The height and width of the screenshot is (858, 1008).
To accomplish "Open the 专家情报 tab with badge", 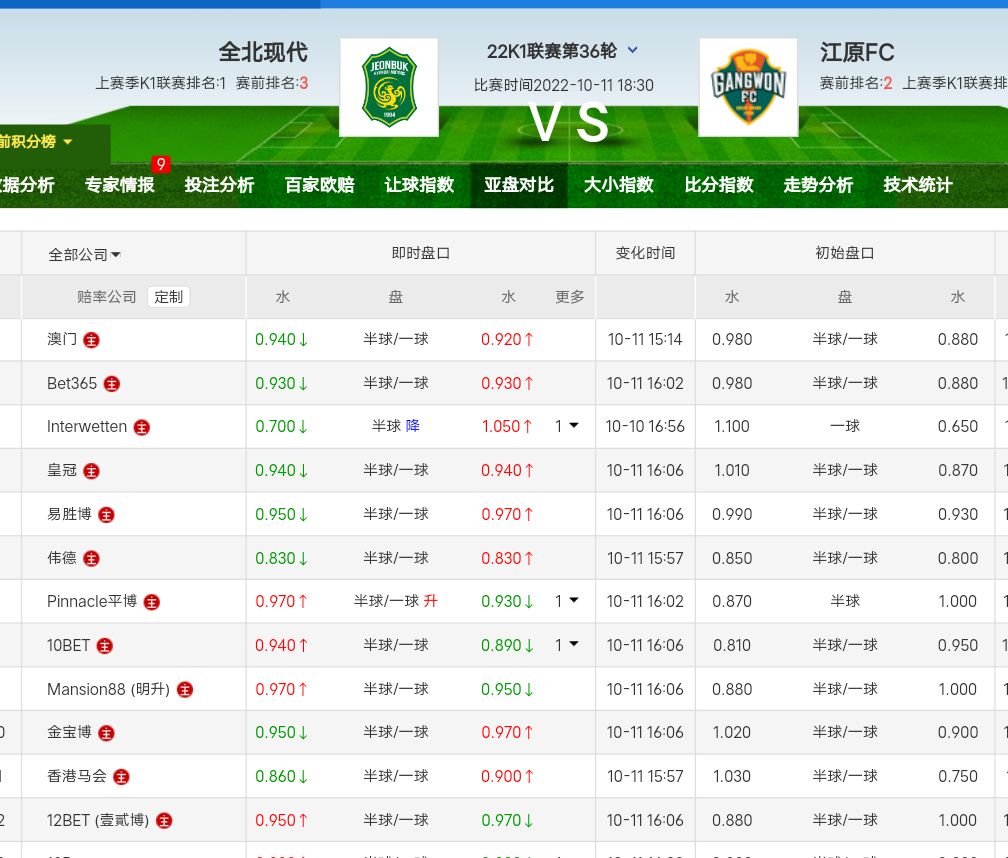I will pyautogui.click(x=120, y=185).
